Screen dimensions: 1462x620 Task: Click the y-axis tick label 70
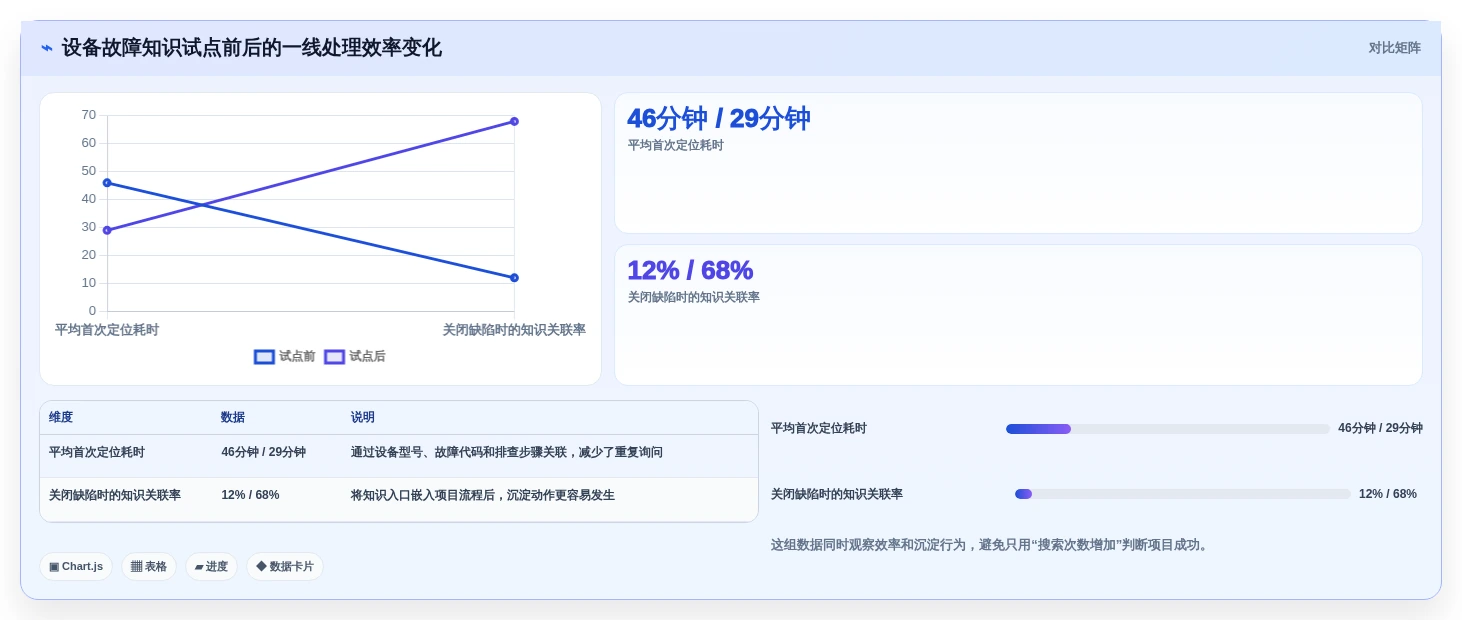[89, 115]
